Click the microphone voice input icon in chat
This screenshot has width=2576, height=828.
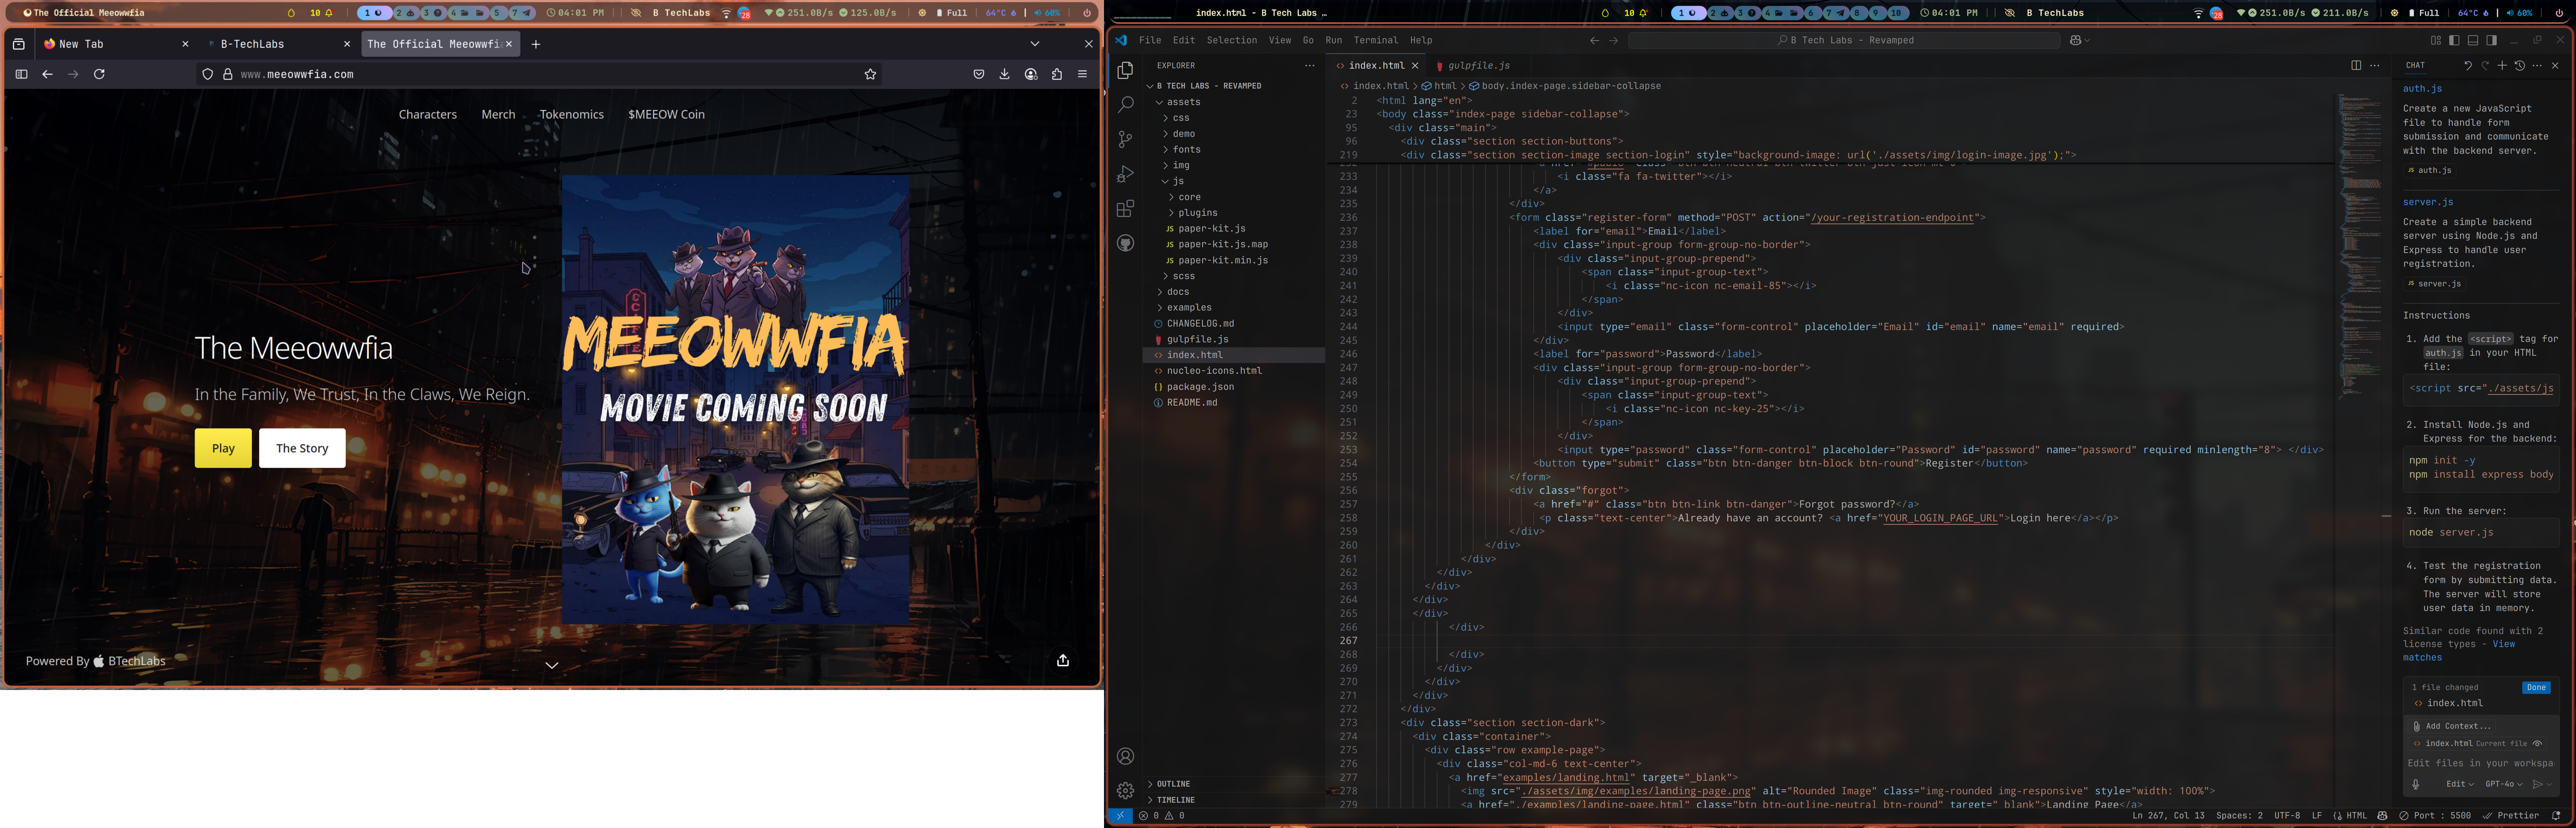coord(2416,784)
